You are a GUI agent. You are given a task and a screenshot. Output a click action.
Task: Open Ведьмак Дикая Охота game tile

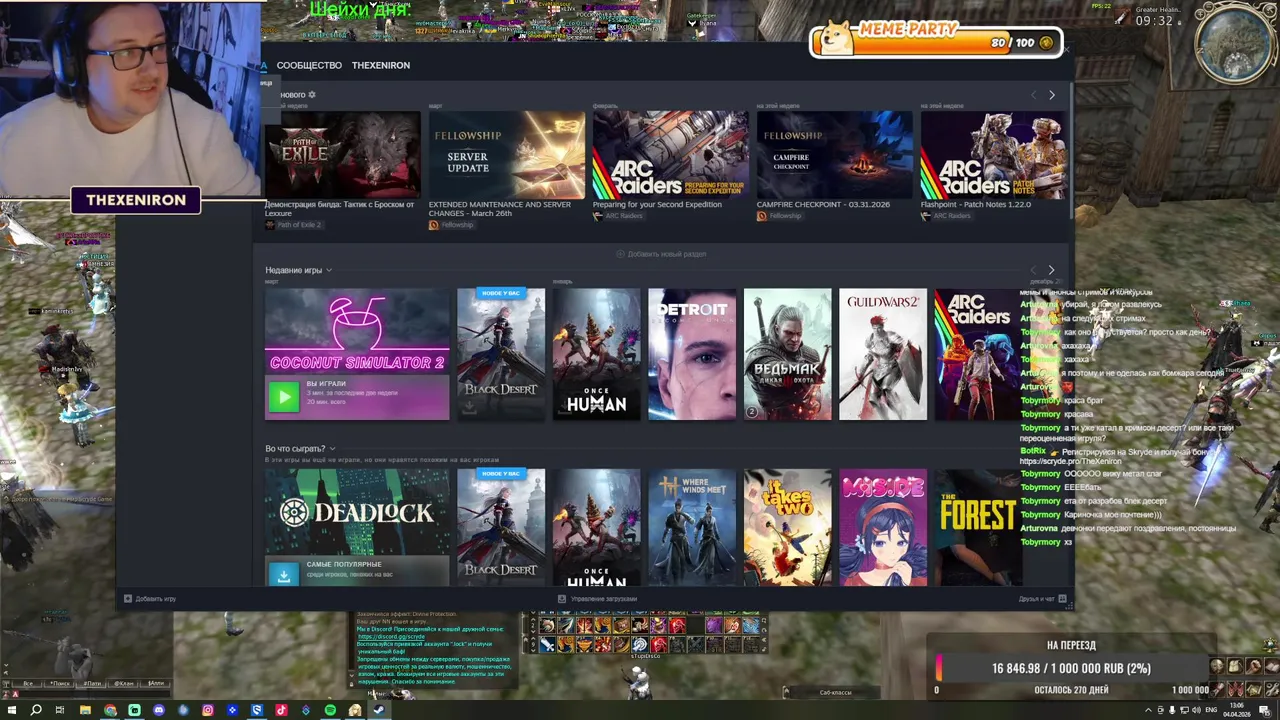(788, 354)
